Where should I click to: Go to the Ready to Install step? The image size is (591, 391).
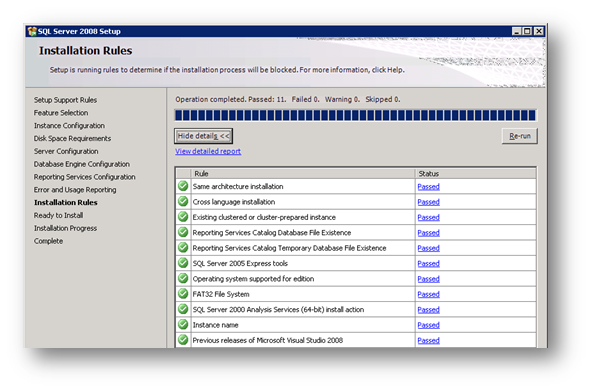click(58, 215)
